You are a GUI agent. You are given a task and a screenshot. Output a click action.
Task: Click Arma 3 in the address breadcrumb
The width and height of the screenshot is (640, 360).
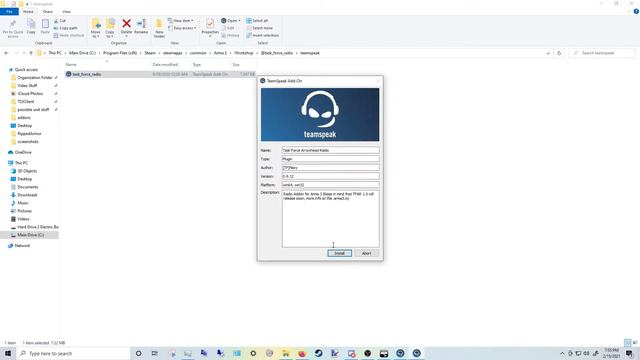click(220, 53)
